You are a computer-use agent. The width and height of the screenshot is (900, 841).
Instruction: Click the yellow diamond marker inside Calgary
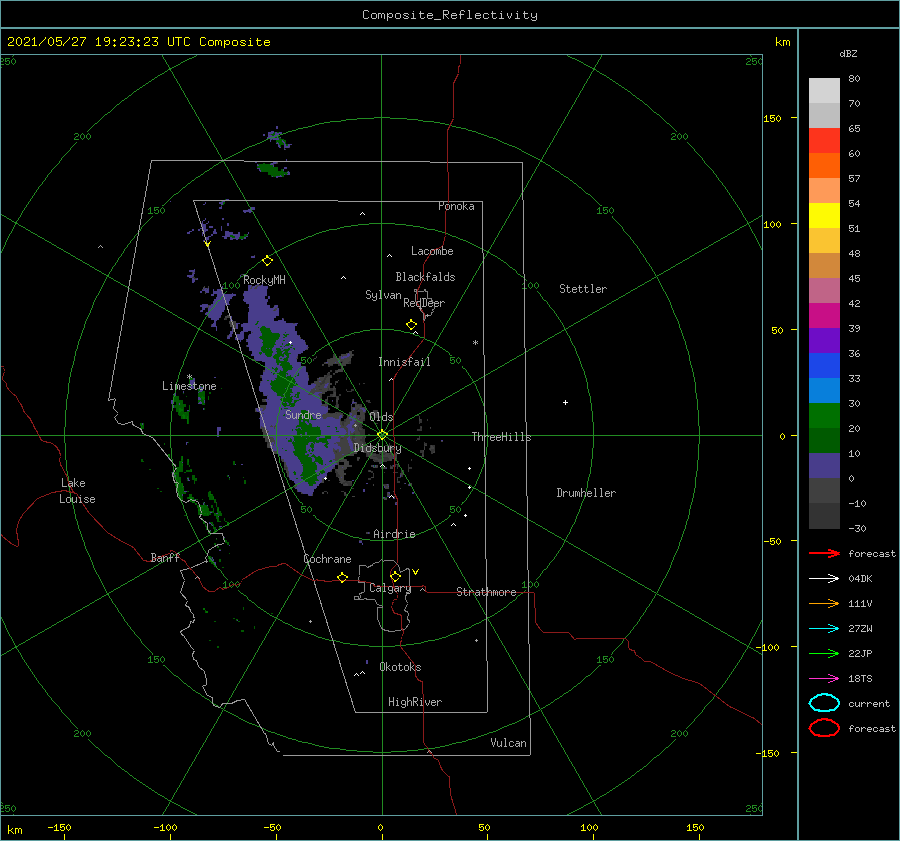[x=395, y=576]
